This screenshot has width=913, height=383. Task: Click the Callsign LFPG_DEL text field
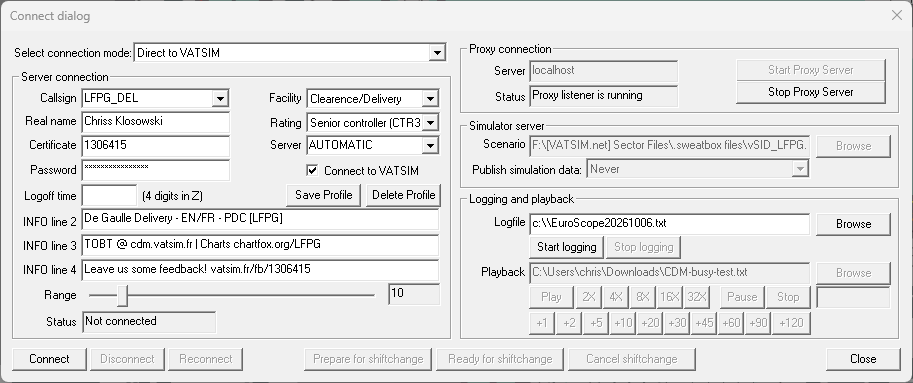point(147,98)
